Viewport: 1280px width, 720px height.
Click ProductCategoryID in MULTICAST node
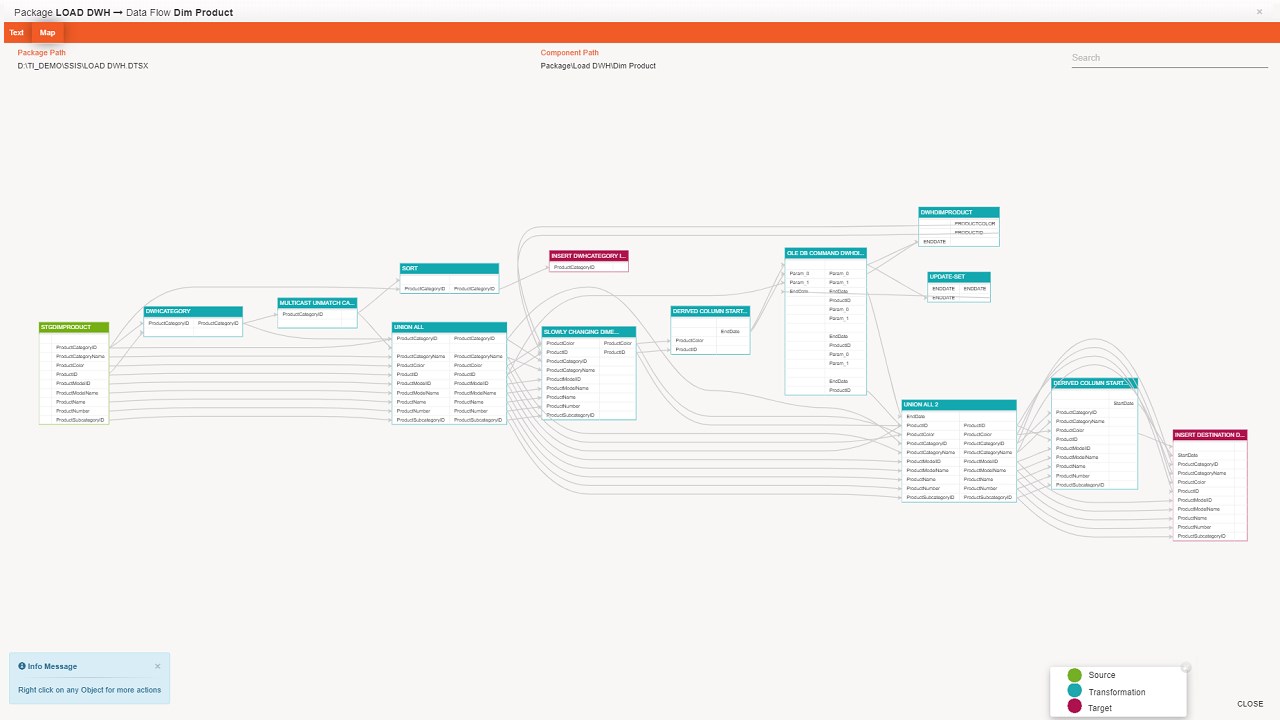303,314
